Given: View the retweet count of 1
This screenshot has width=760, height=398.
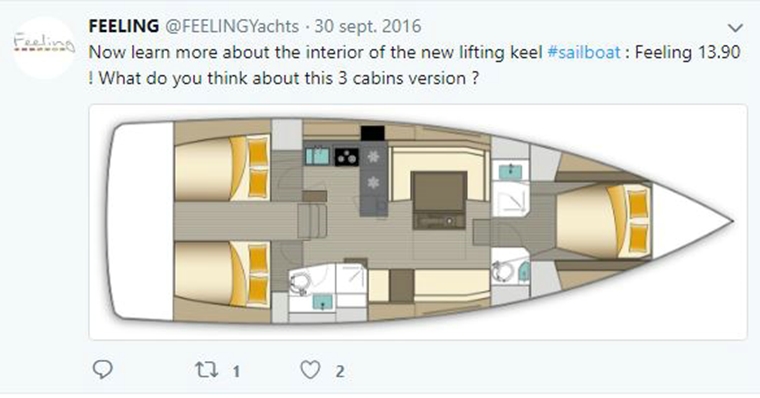Looking at the screenshot, I should tap(236, 371).
